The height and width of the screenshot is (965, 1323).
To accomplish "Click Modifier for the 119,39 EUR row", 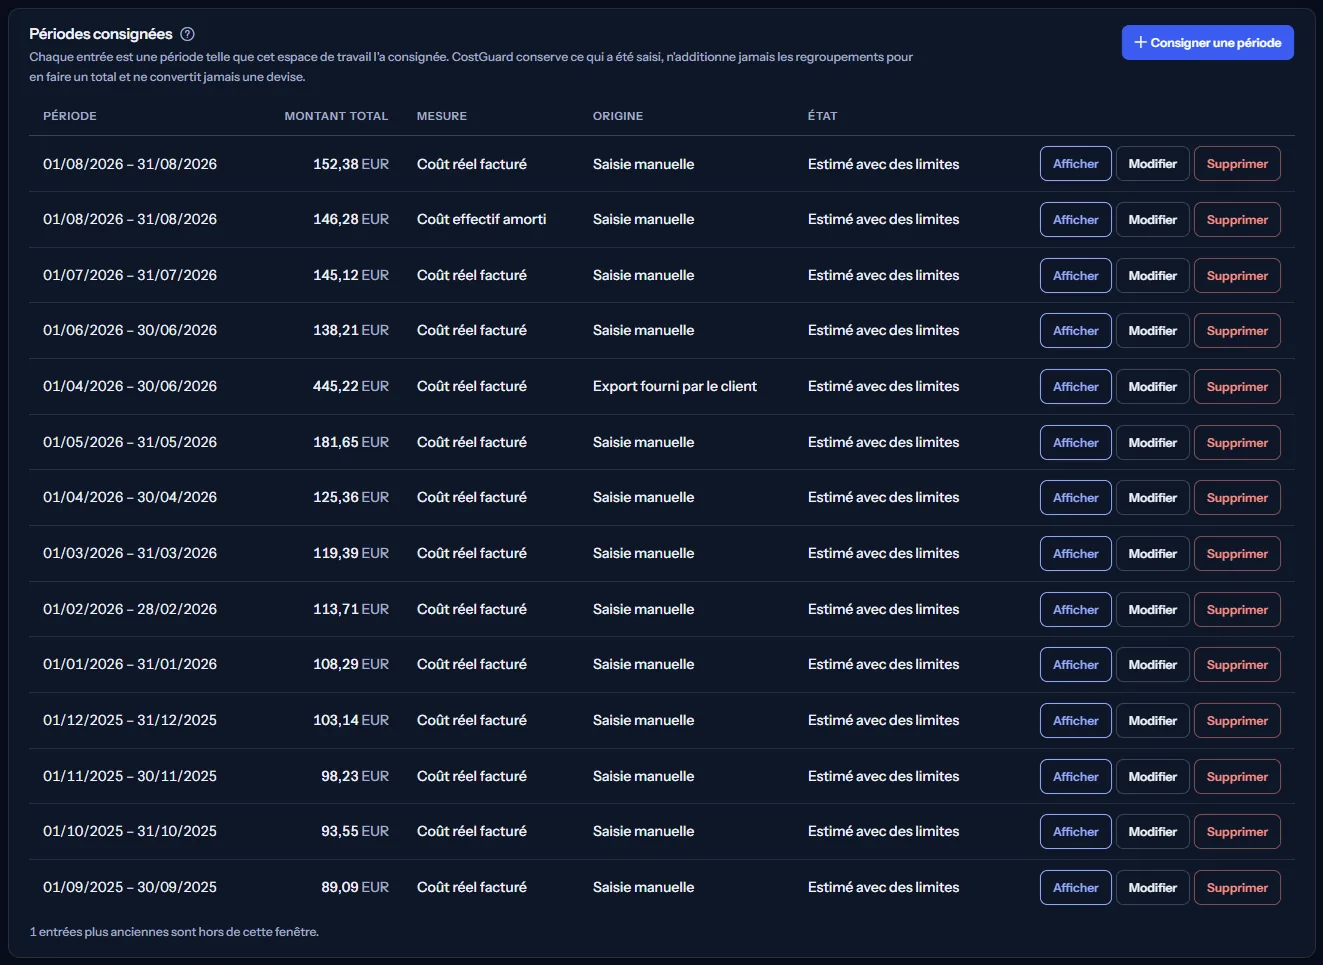I will 1152,554.
